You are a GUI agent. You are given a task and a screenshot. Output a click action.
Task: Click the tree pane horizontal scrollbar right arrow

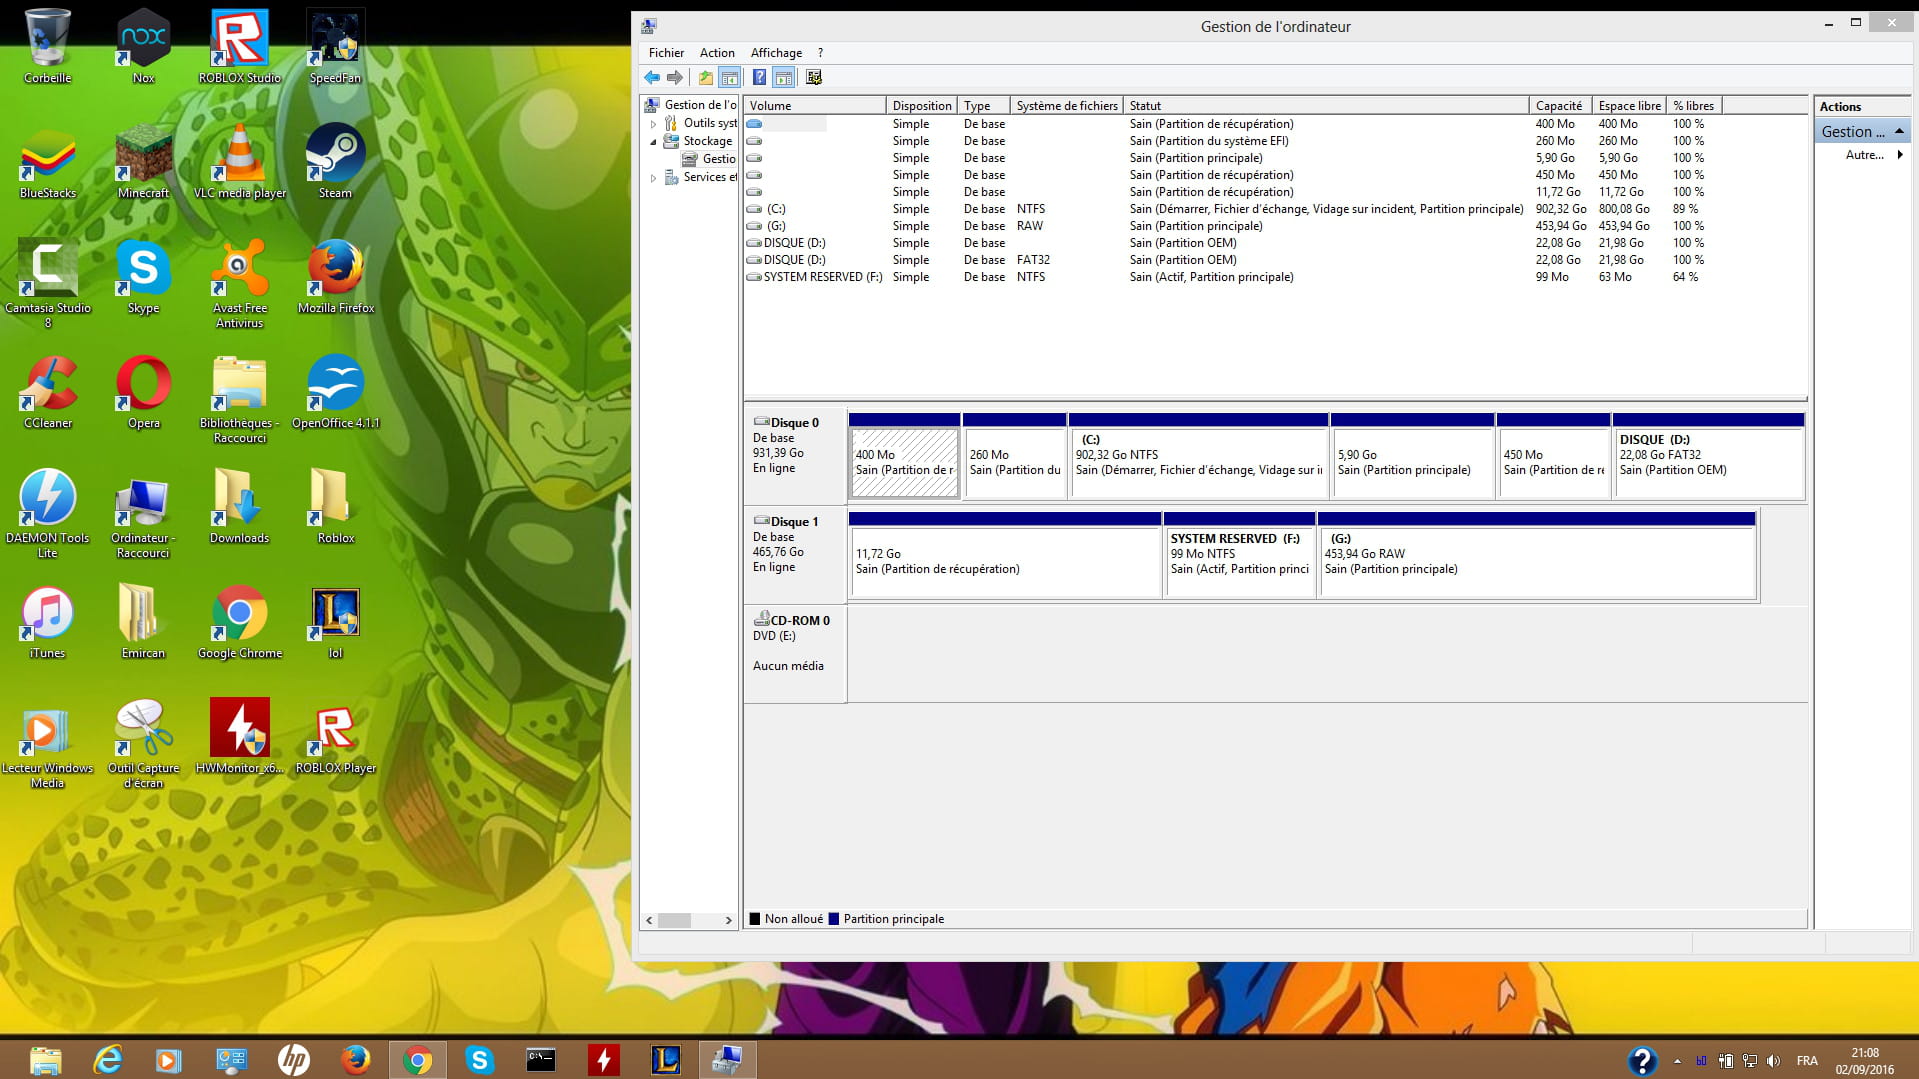[728, 921]
